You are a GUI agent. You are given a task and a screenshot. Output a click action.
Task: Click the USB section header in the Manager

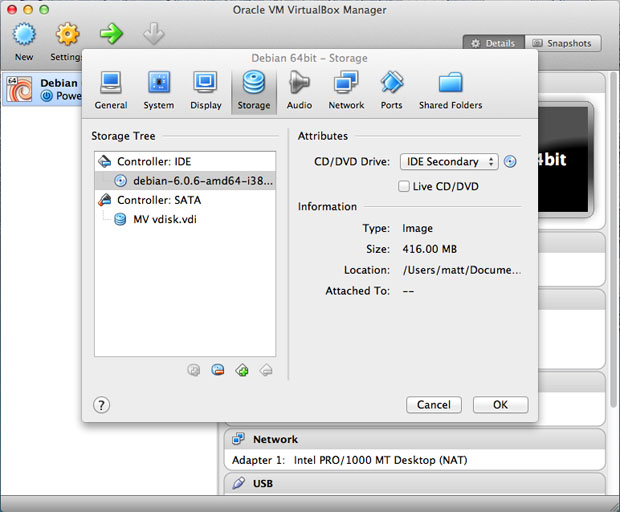[414, 483]
